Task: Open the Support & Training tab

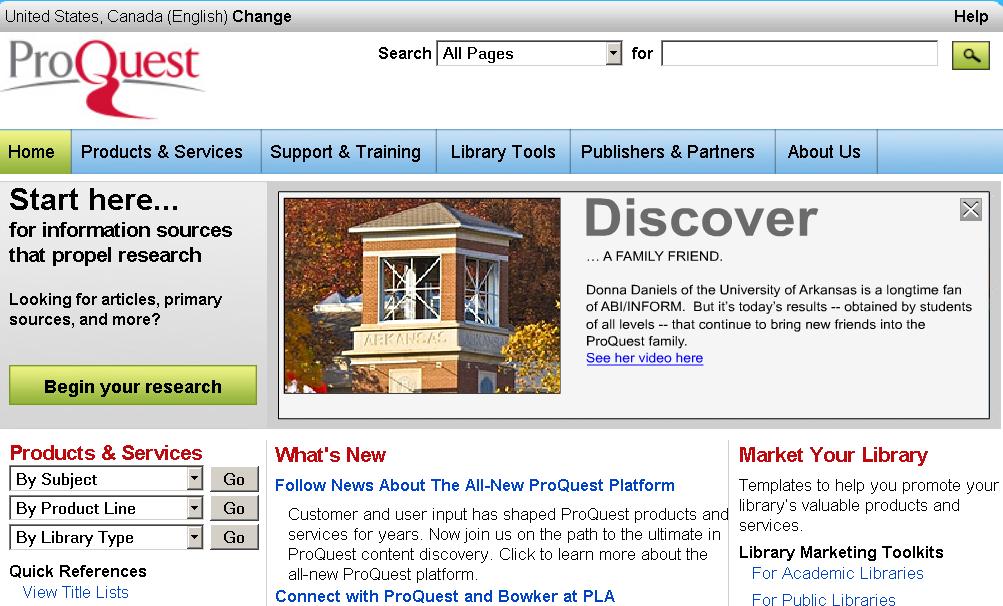Action: click(x=348, y=152)
